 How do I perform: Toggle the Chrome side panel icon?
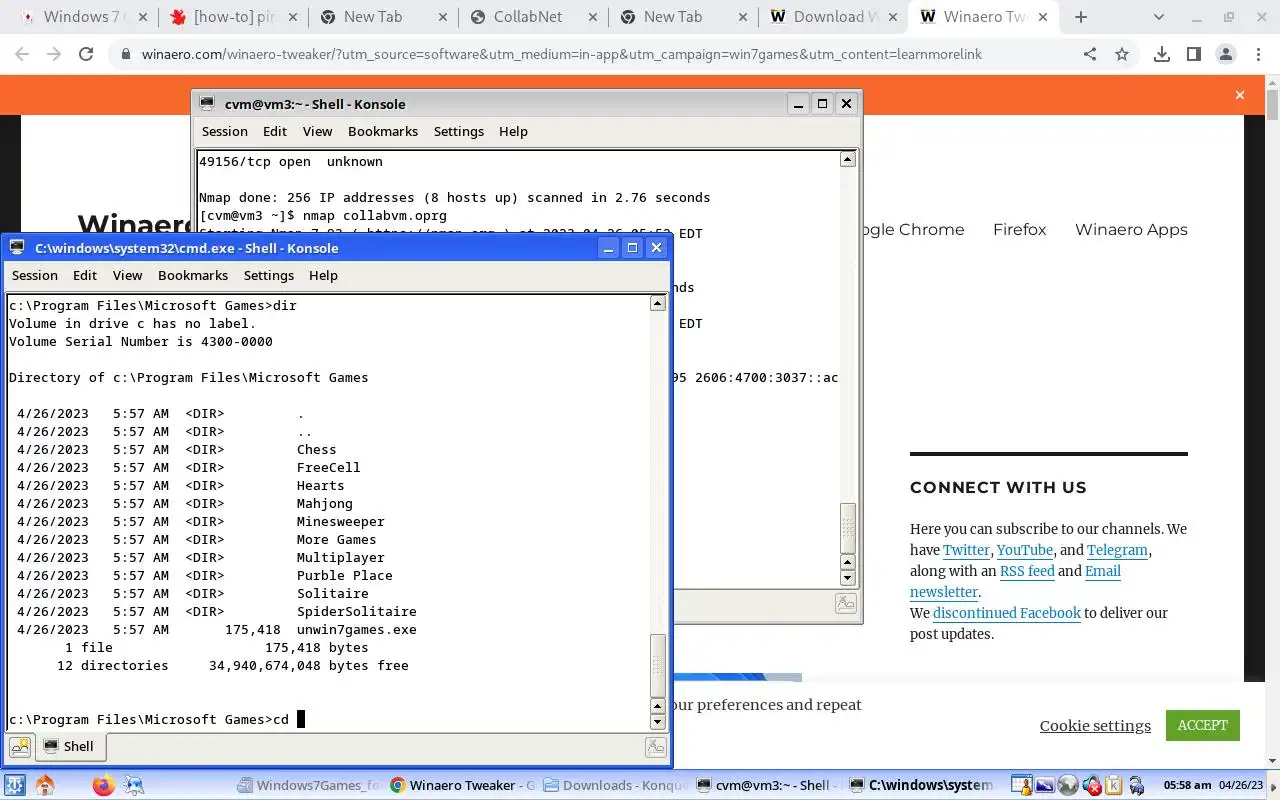coord(1194,55)
